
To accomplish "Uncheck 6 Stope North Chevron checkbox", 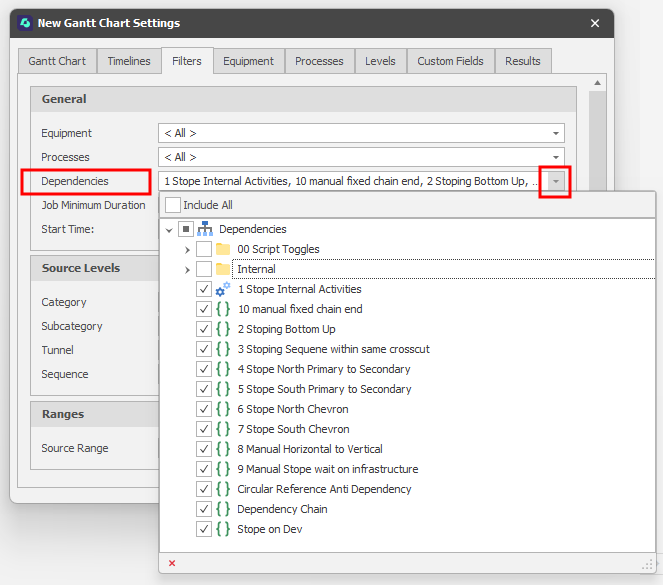I will pos(204,410).
